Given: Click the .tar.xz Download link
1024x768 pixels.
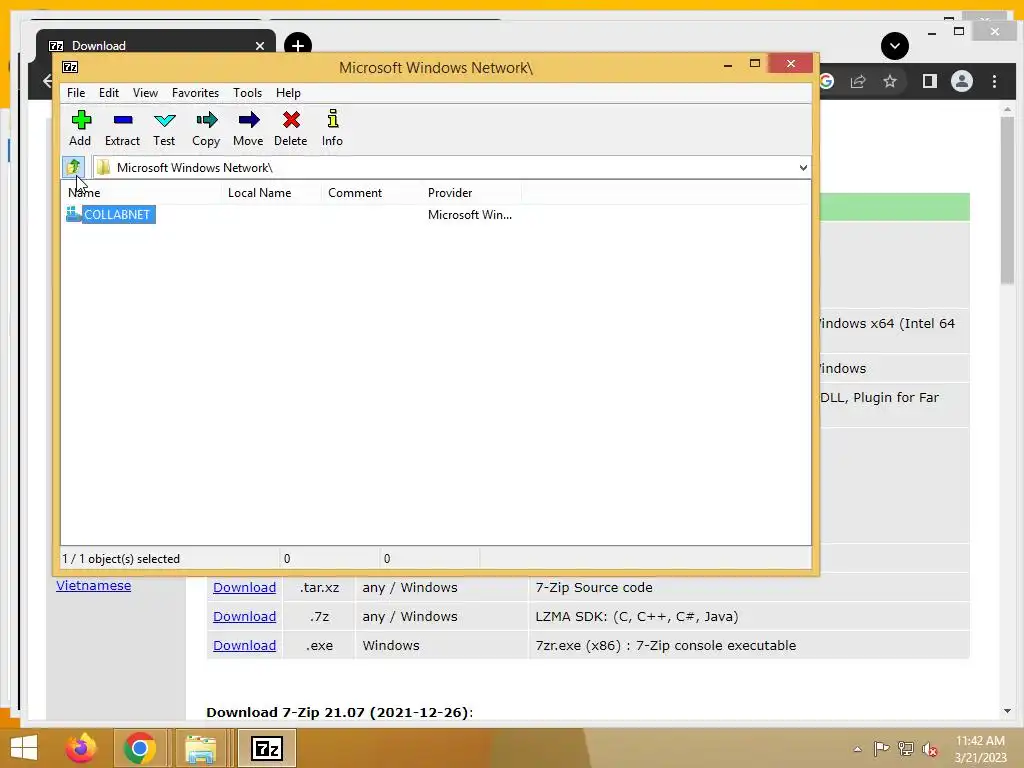Looking at the screenshot, I should (244, 587).
